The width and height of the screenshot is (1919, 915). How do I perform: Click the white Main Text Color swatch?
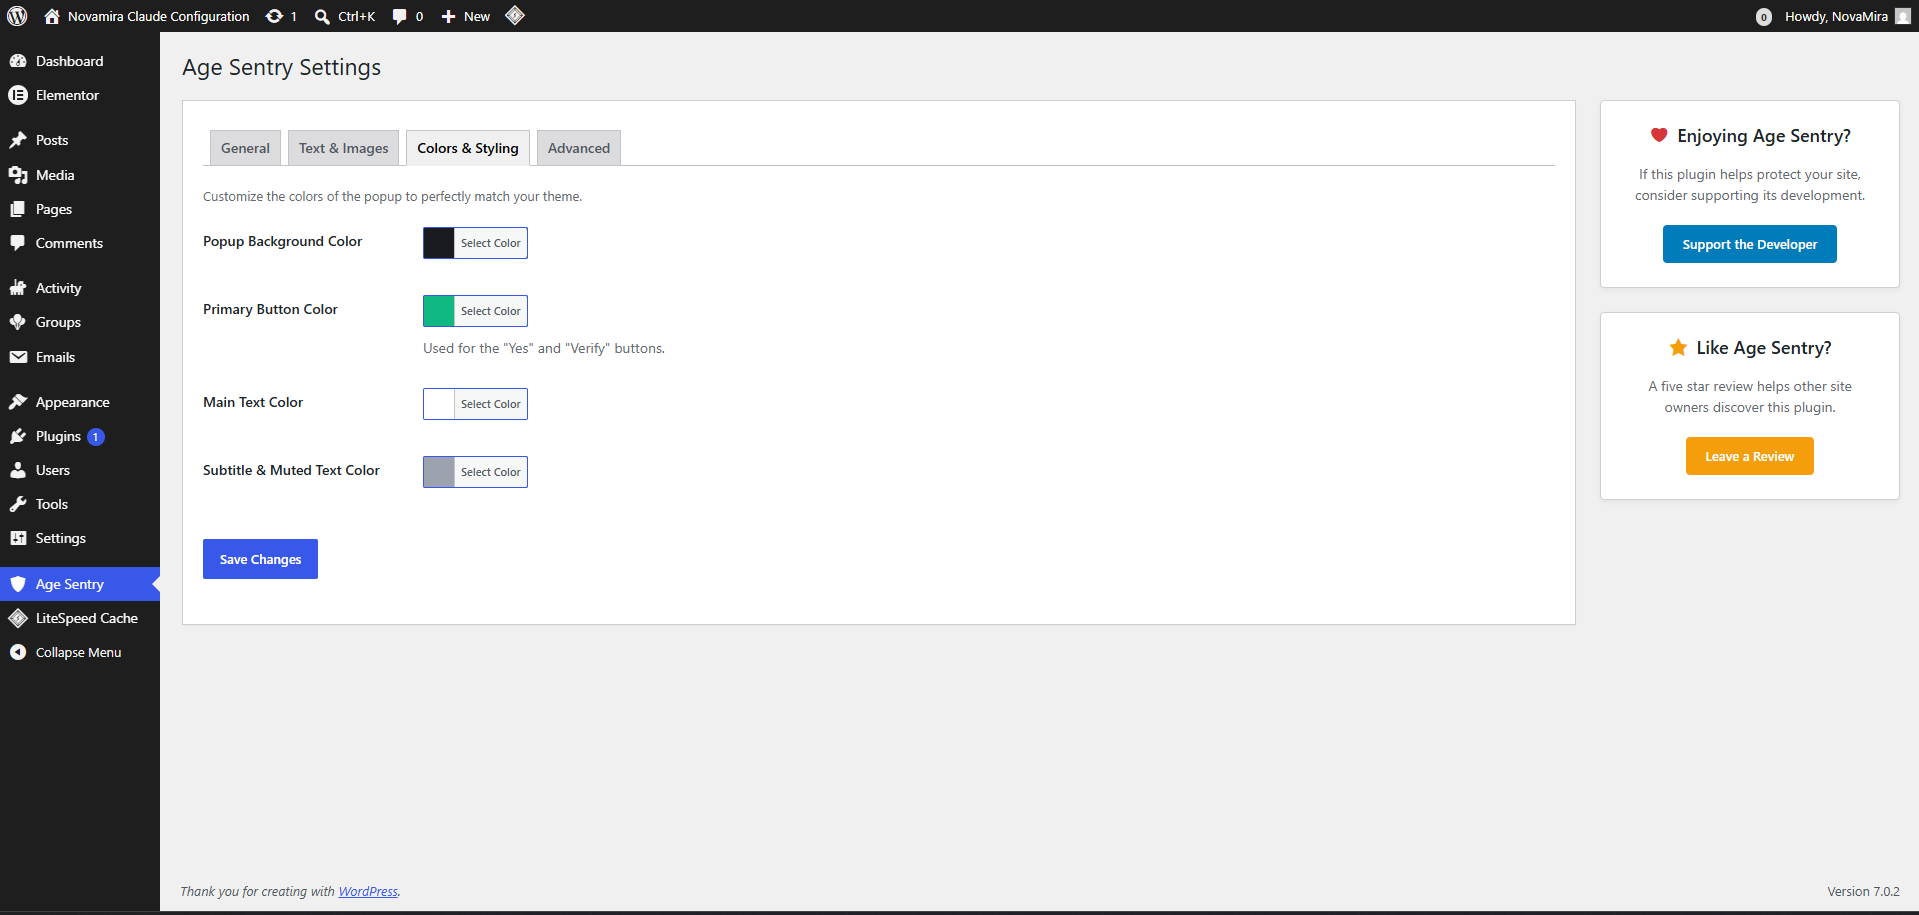coord(439,404)
